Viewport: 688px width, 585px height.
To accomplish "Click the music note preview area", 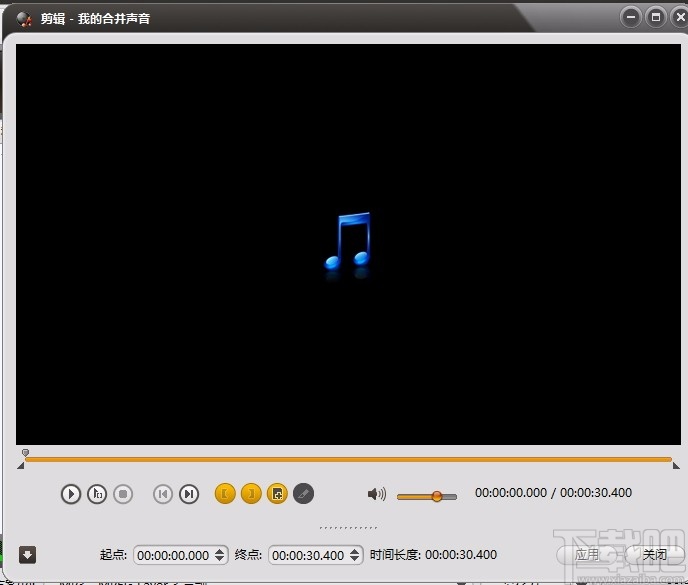I will [348, 244].
